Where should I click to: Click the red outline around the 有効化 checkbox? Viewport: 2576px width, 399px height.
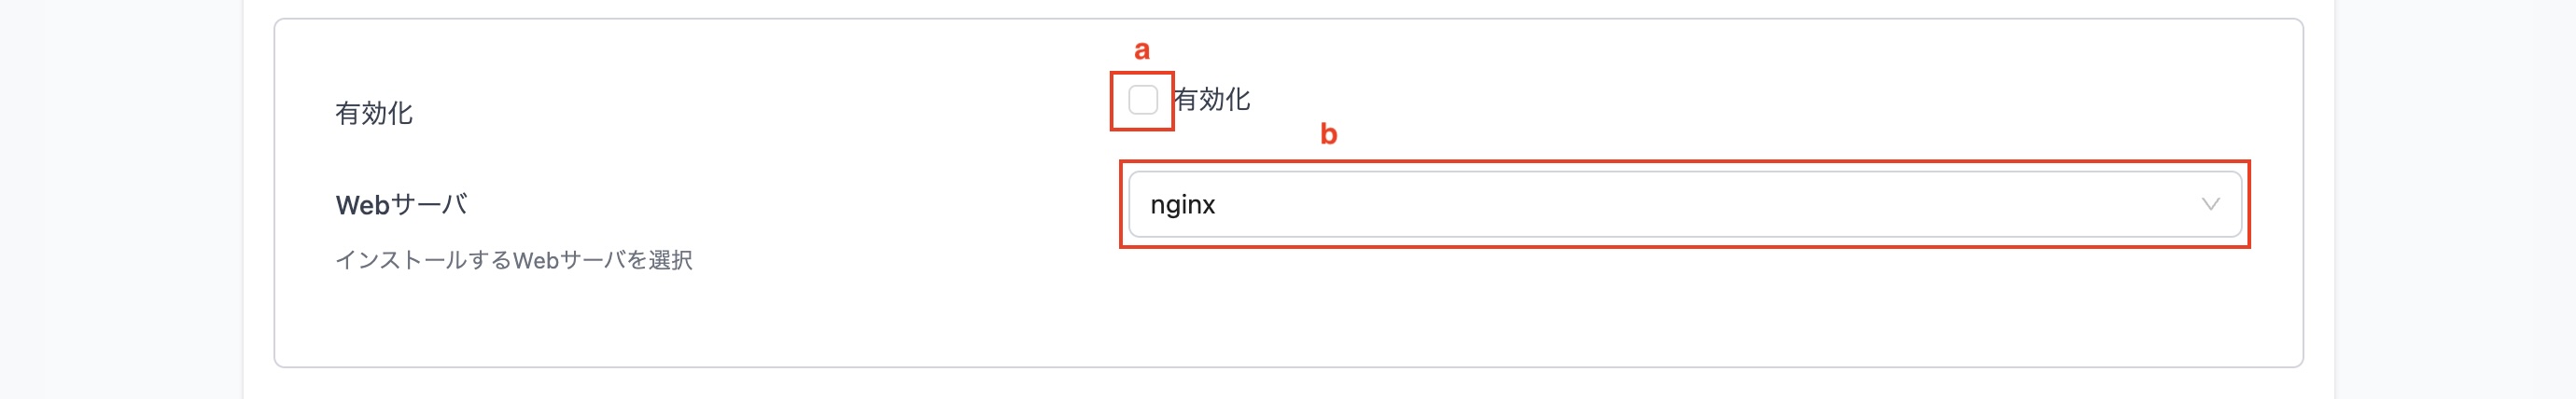click(1142, 73)
